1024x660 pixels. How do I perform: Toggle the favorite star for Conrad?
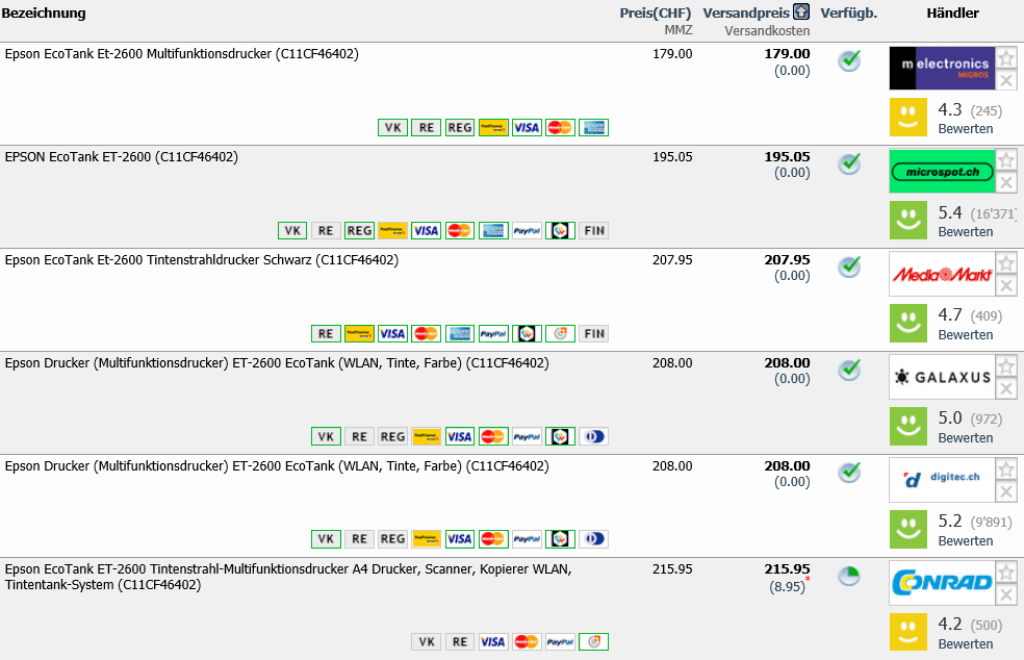1006,572
